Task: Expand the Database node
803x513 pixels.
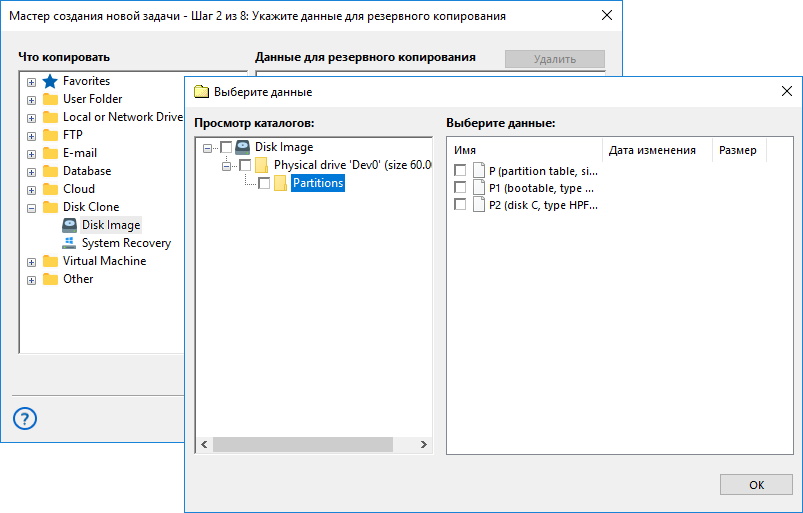Action: pos(31,172)
